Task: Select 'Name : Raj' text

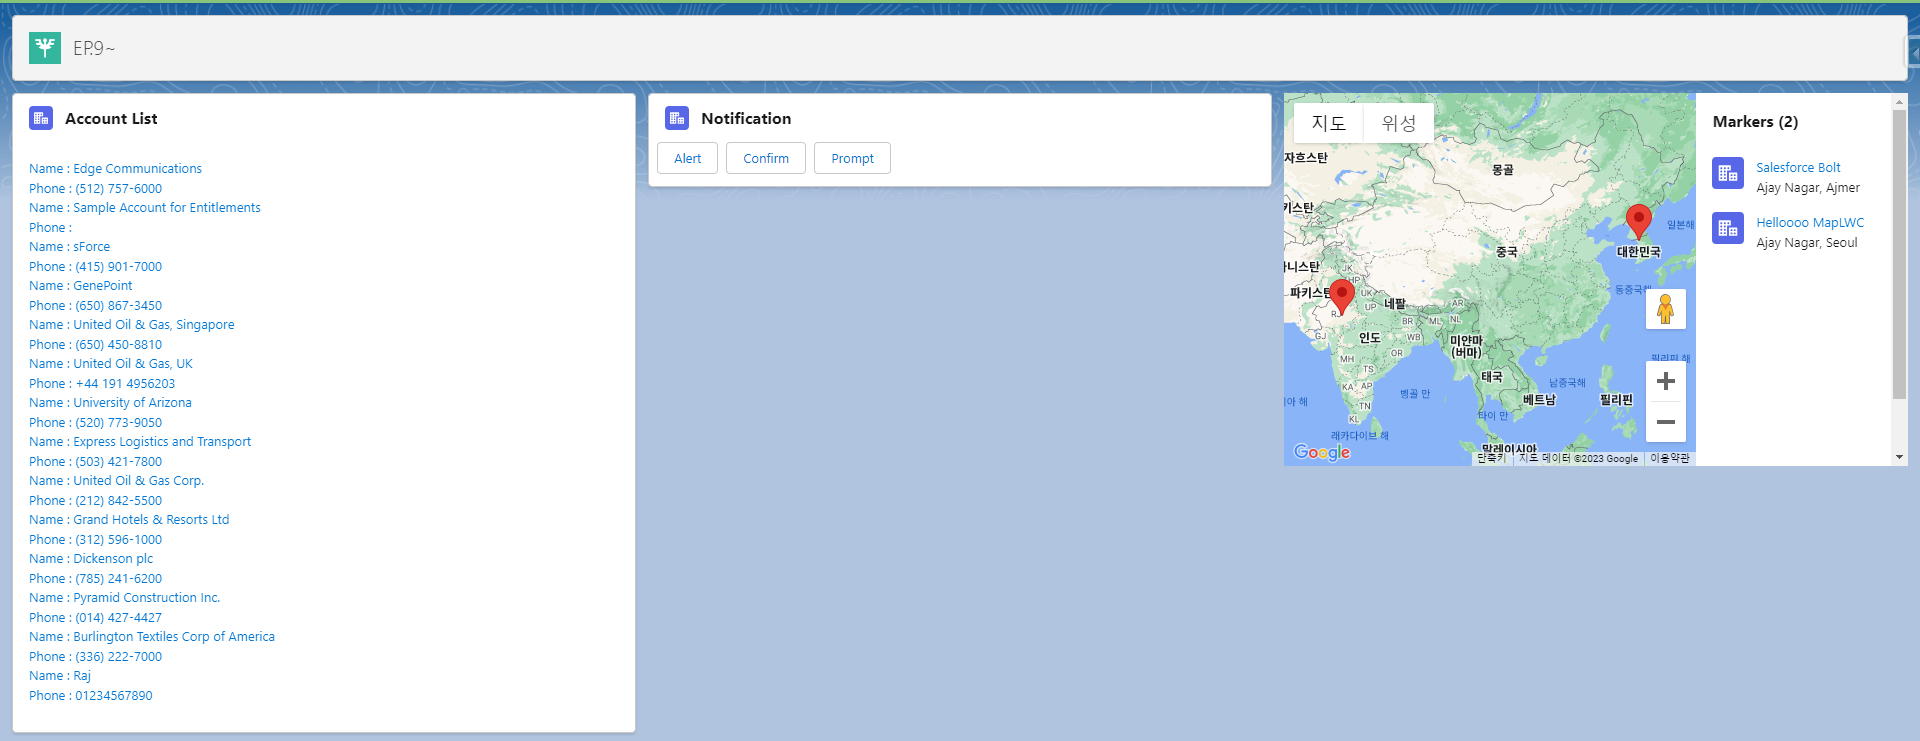Action: click(60, 675)
